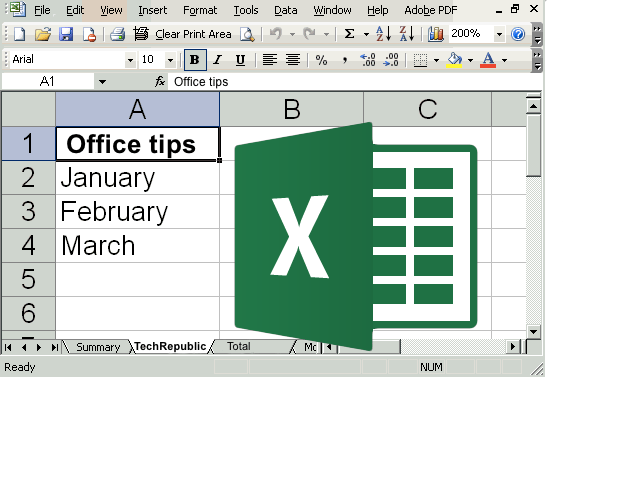The image size is (620, 485).
Task: Expand the 200% zoom dropdown
Action: click(x=499, y=34)
